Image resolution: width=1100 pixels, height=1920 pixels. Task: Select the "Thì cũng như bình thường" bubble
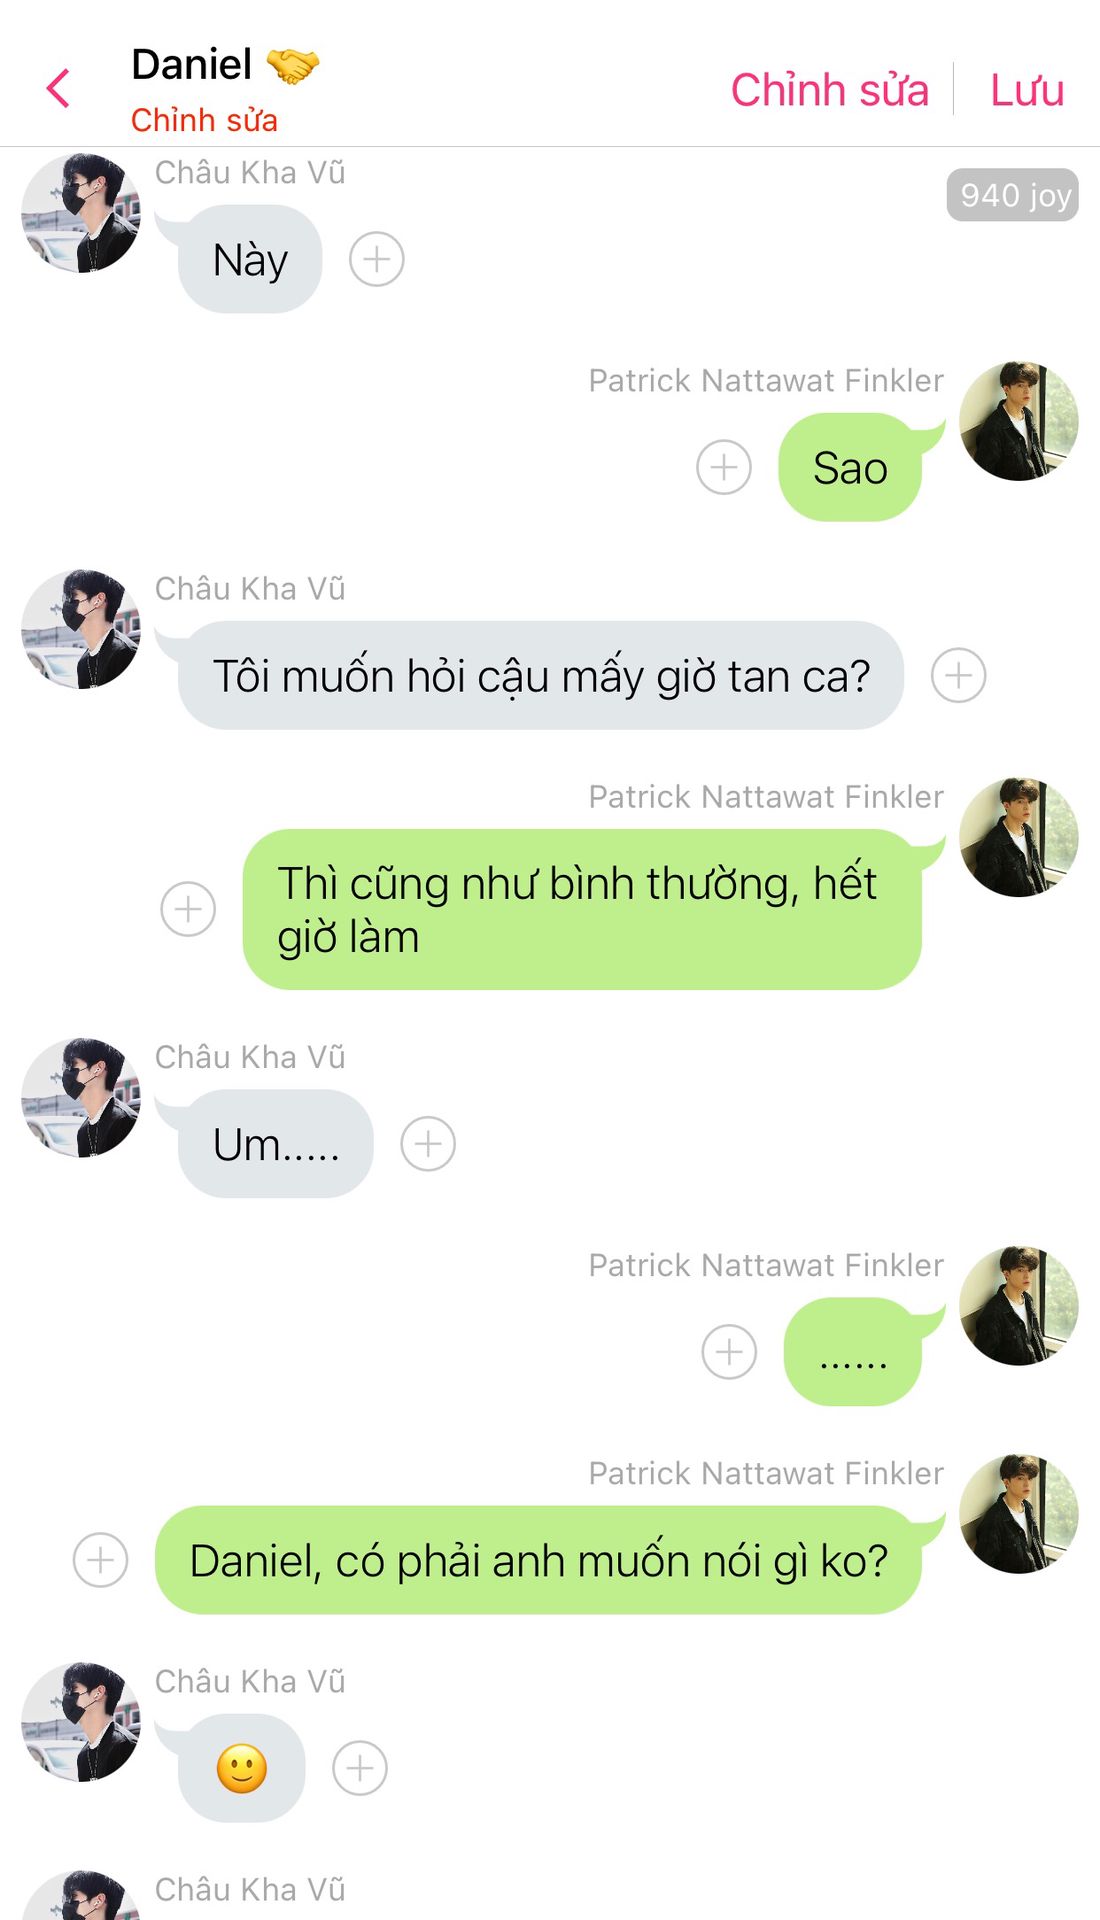click(581, 909)
